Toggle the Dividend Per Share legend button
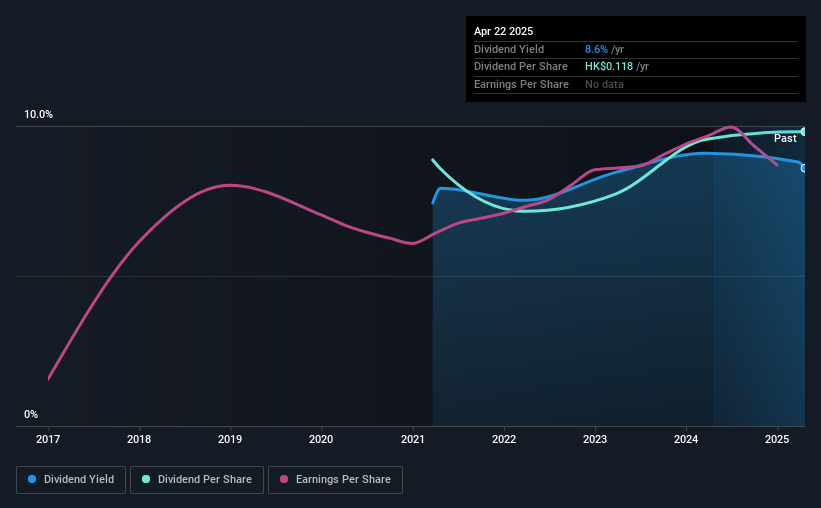 [x=197, y=480]
